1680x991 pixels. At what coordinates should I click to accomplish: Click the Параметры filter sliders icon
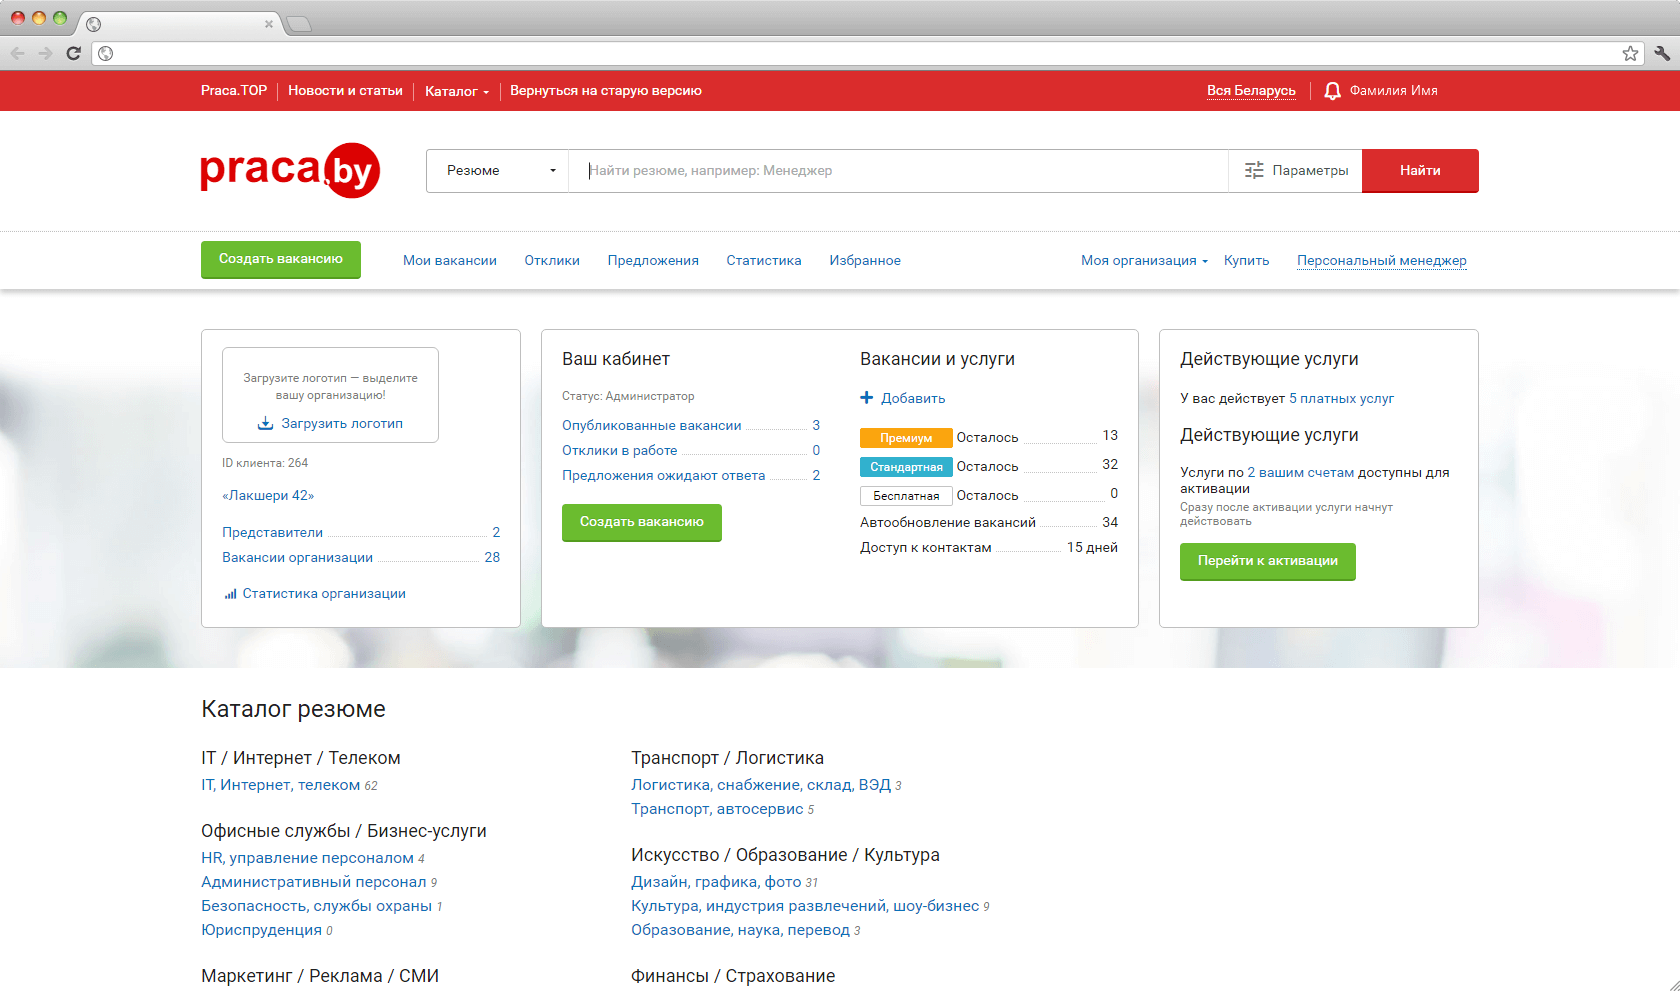[1254, 171]
